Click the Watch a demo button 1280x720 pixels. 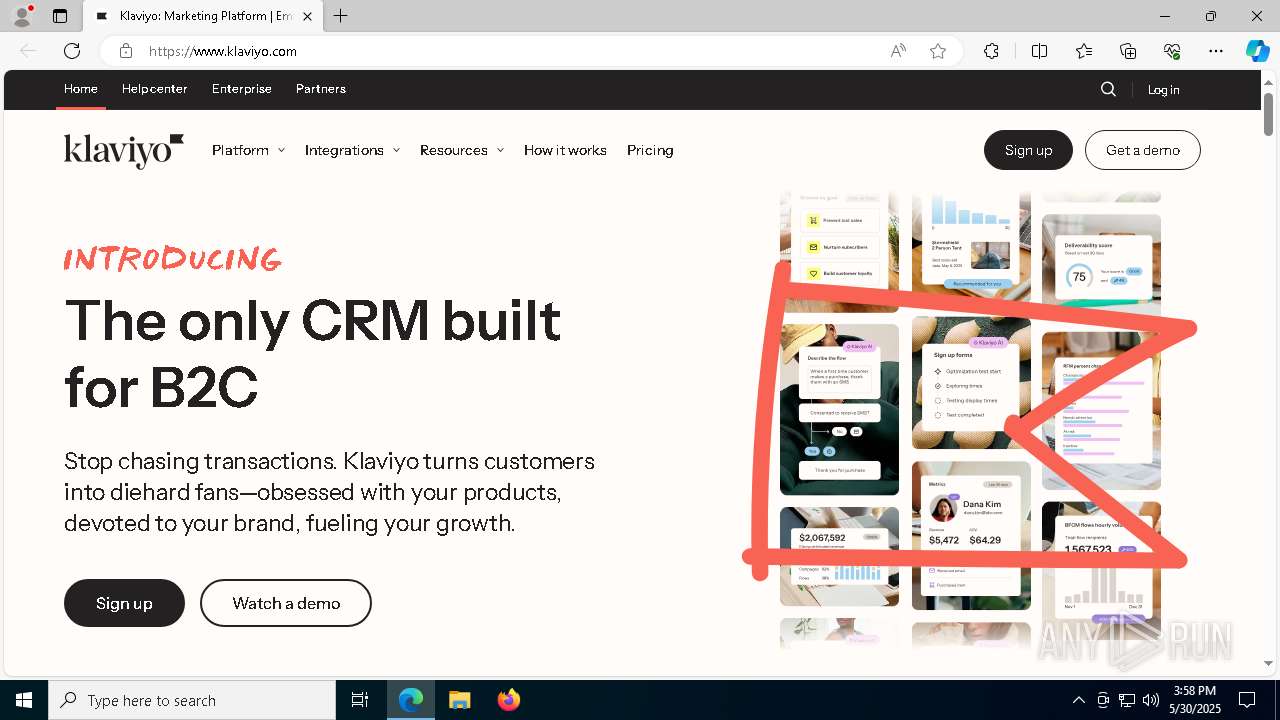pos(286,603)
